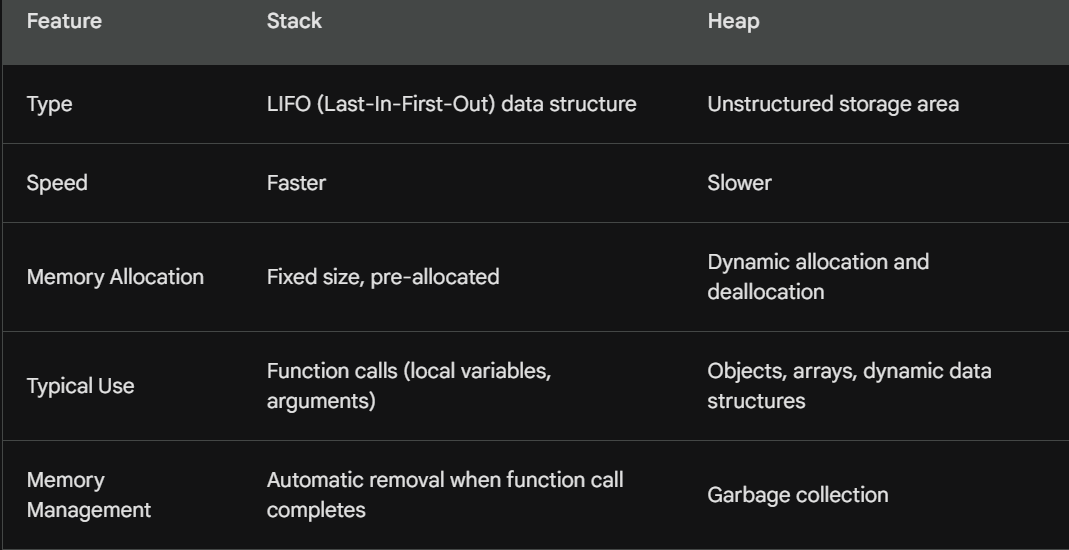
Task: Click the Garbage collection cell
Action: (x=797, y=495)
